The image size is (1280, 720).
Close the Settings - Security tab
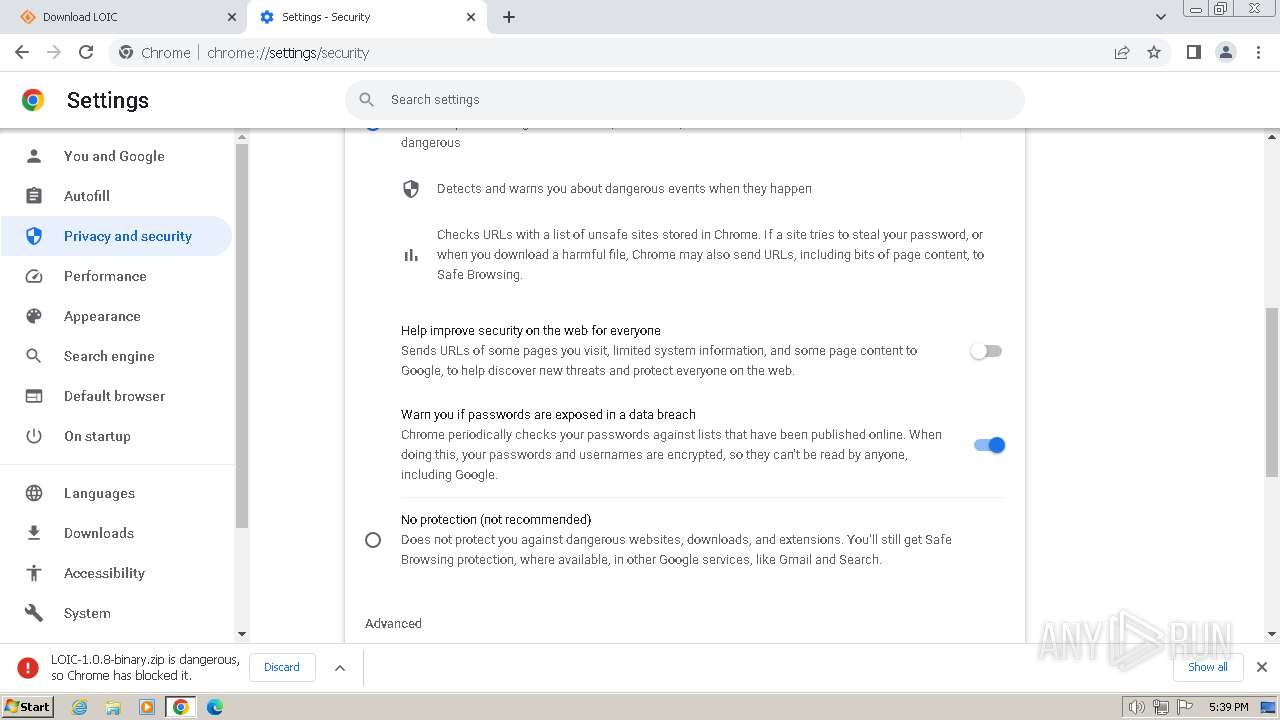tap(471, 17)
